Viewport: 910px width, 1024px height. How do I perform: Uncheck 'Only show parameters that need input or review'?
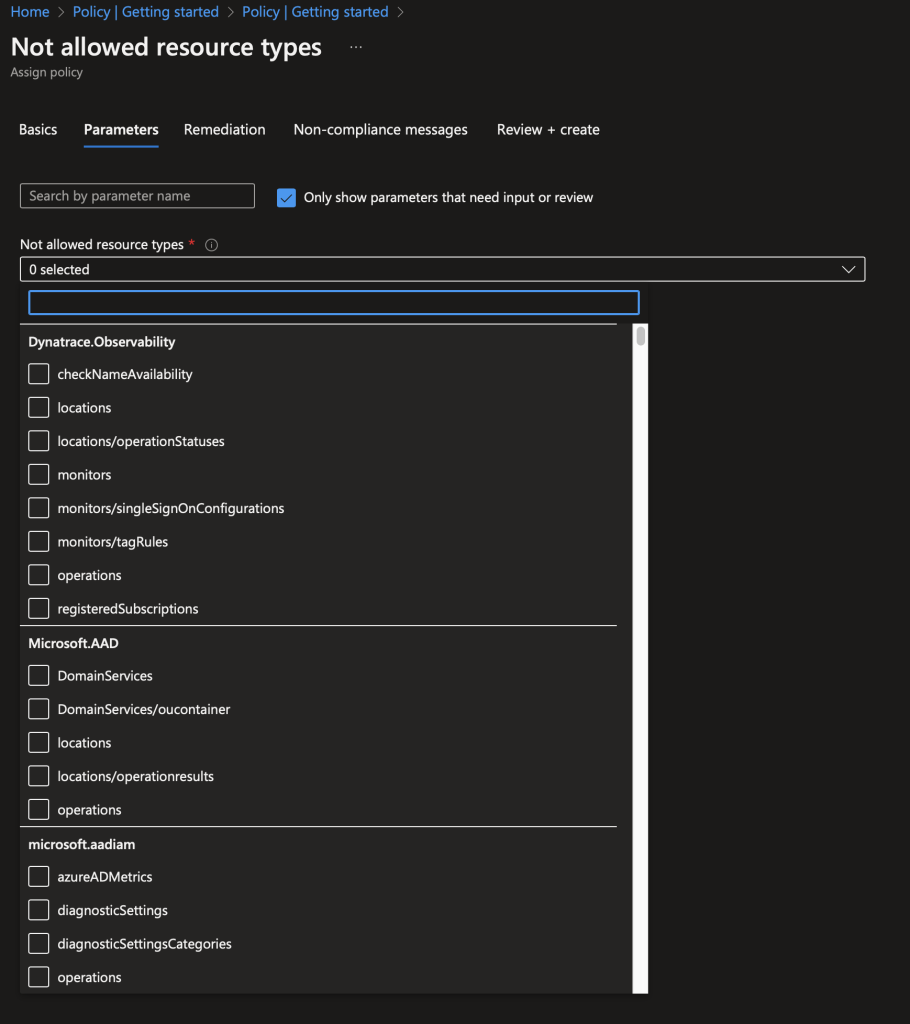286,197
